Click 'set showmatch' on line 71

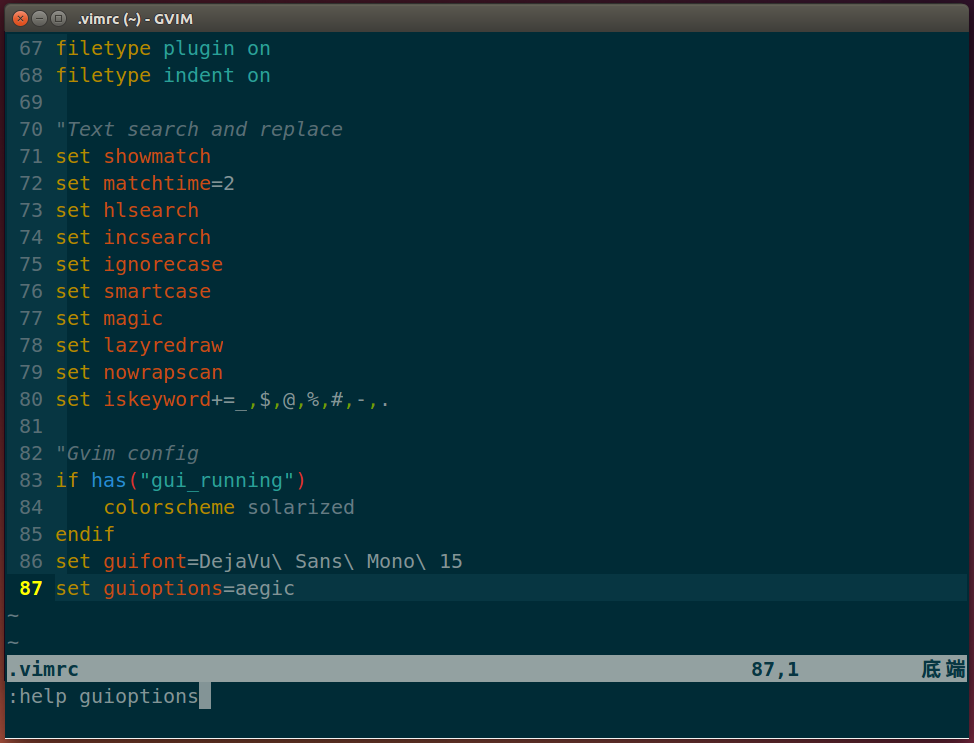pos(133,157)
